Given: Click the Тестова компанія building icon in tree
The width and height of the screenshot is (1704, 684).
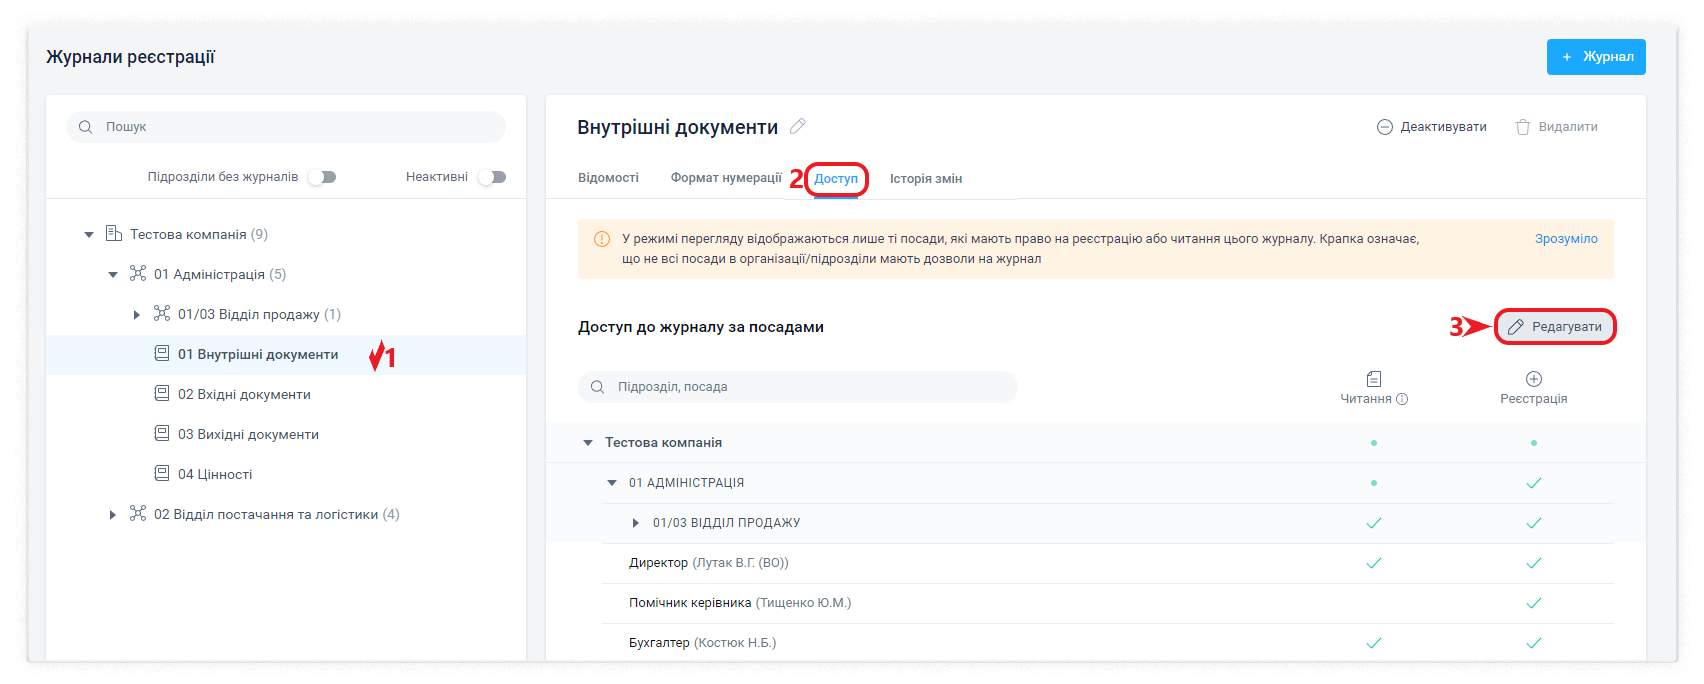Looking at the screenshot, I should pos(114,233).
